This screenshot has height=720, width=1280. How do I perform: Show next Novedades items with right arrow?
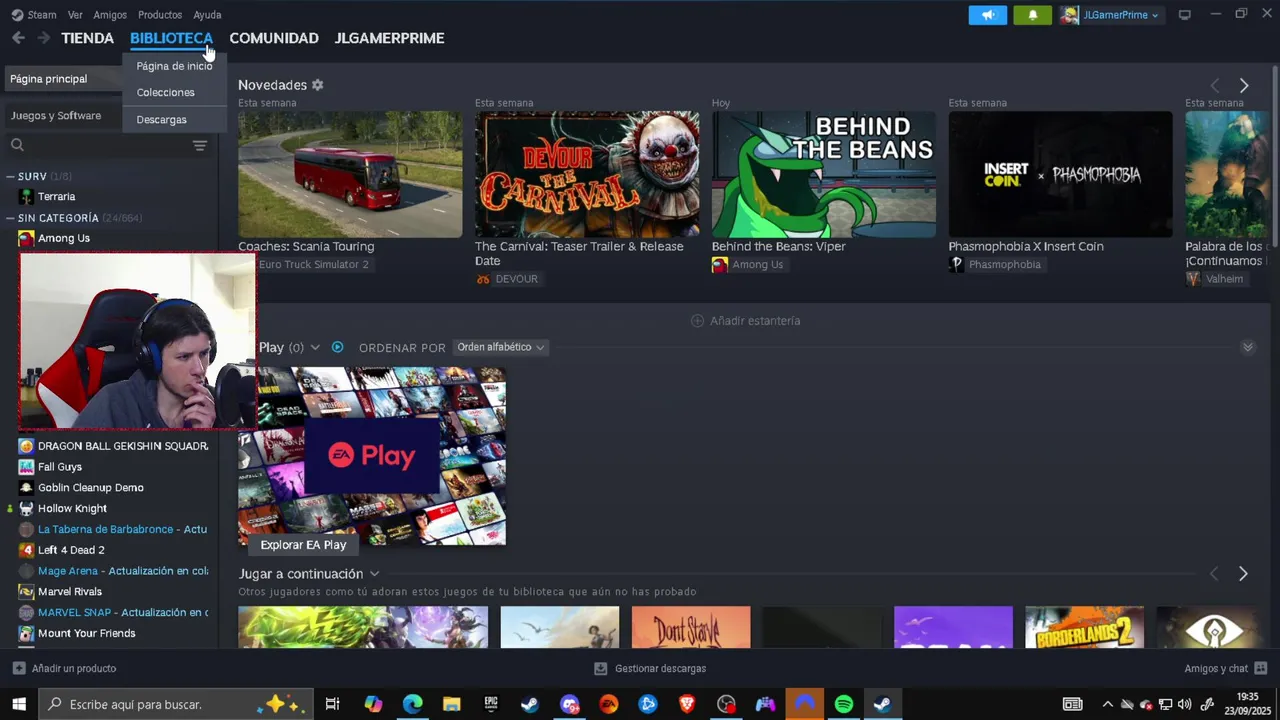[1244, 86]
